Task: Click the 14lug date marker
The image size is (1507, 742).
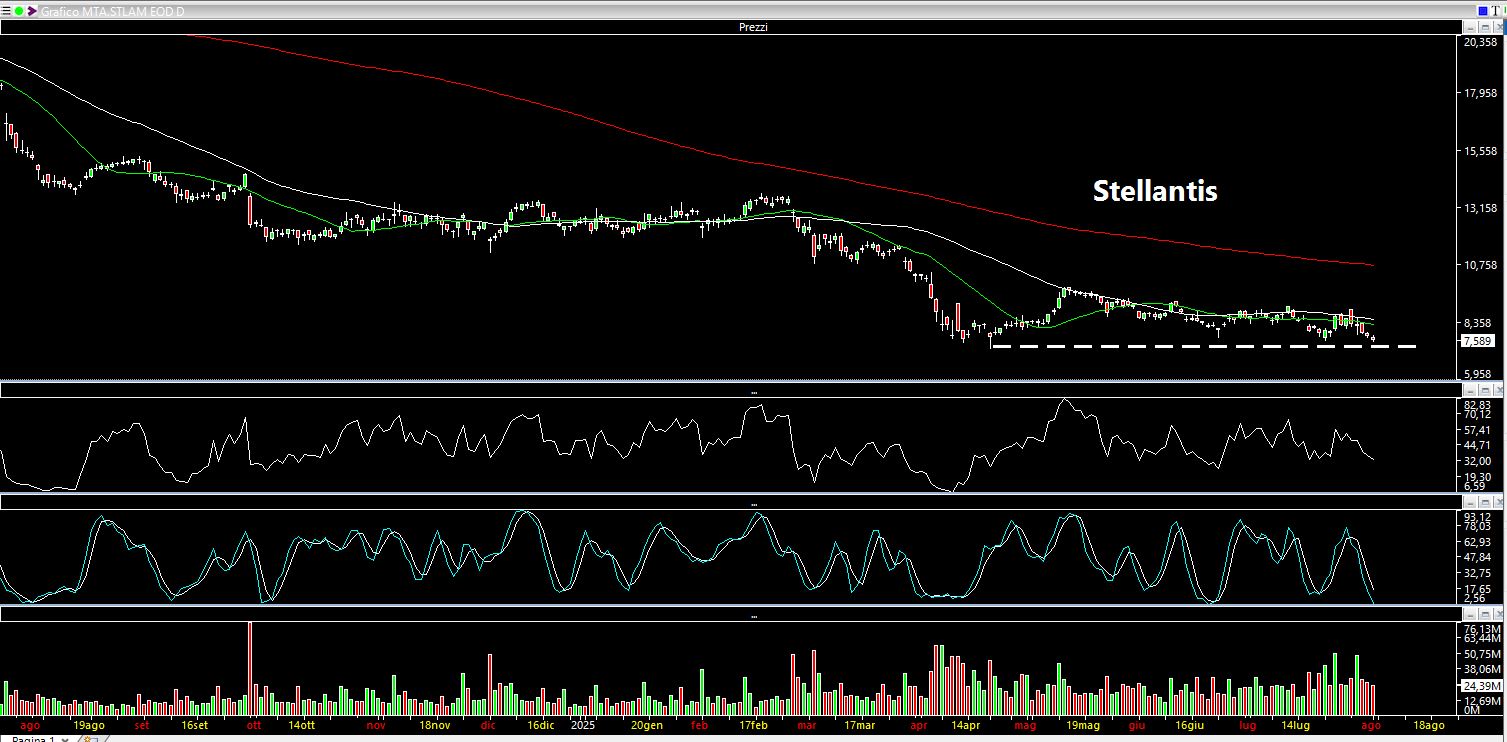Action: [1295, 724]
